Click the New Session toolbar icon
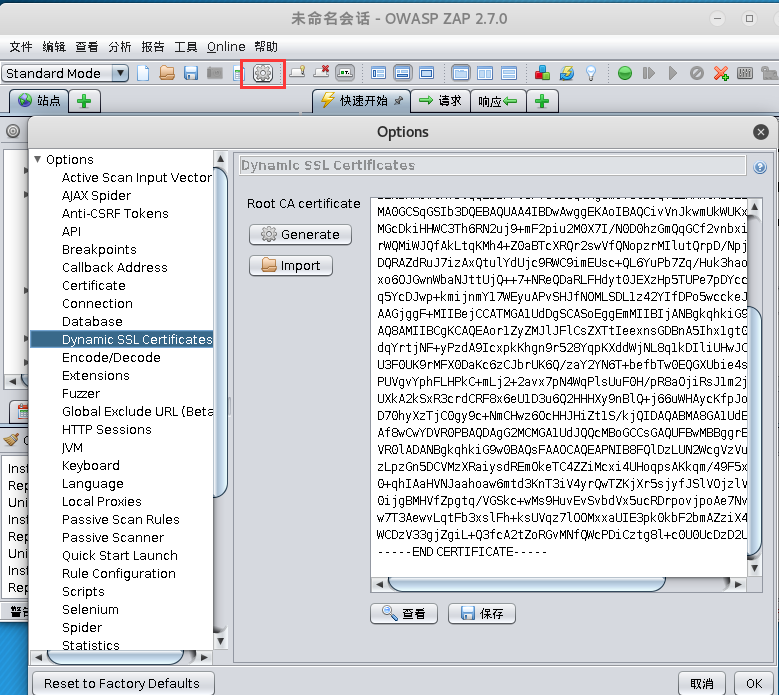 click(x=143, y=74)
